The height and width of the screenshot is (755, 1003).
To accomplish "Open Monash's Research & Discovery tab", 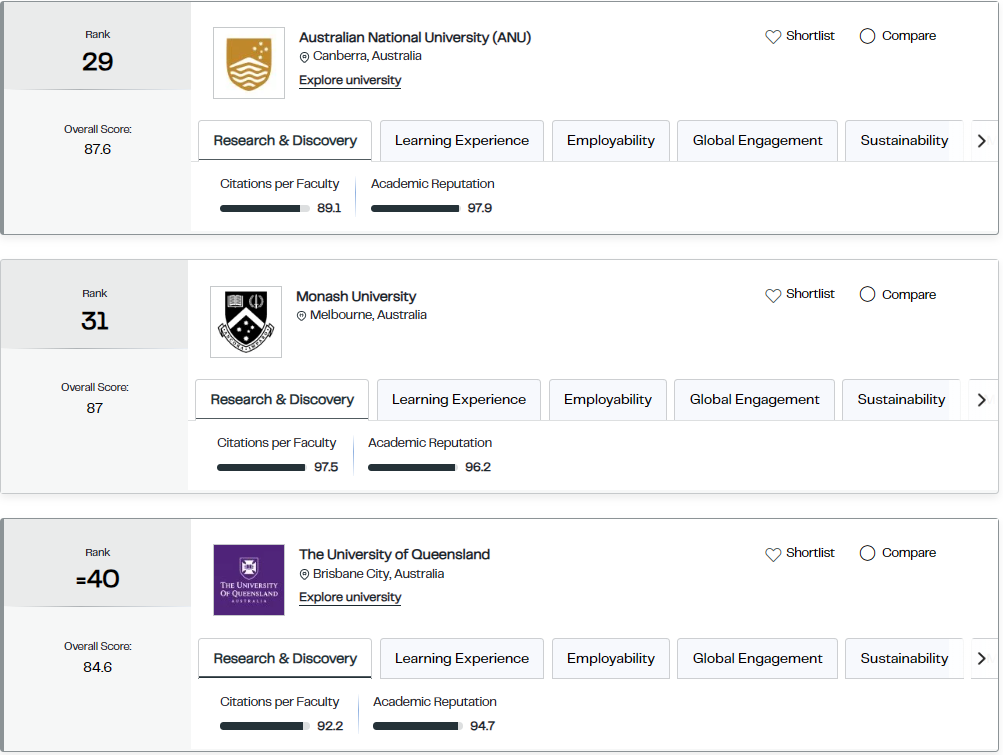I will point(282,400).
